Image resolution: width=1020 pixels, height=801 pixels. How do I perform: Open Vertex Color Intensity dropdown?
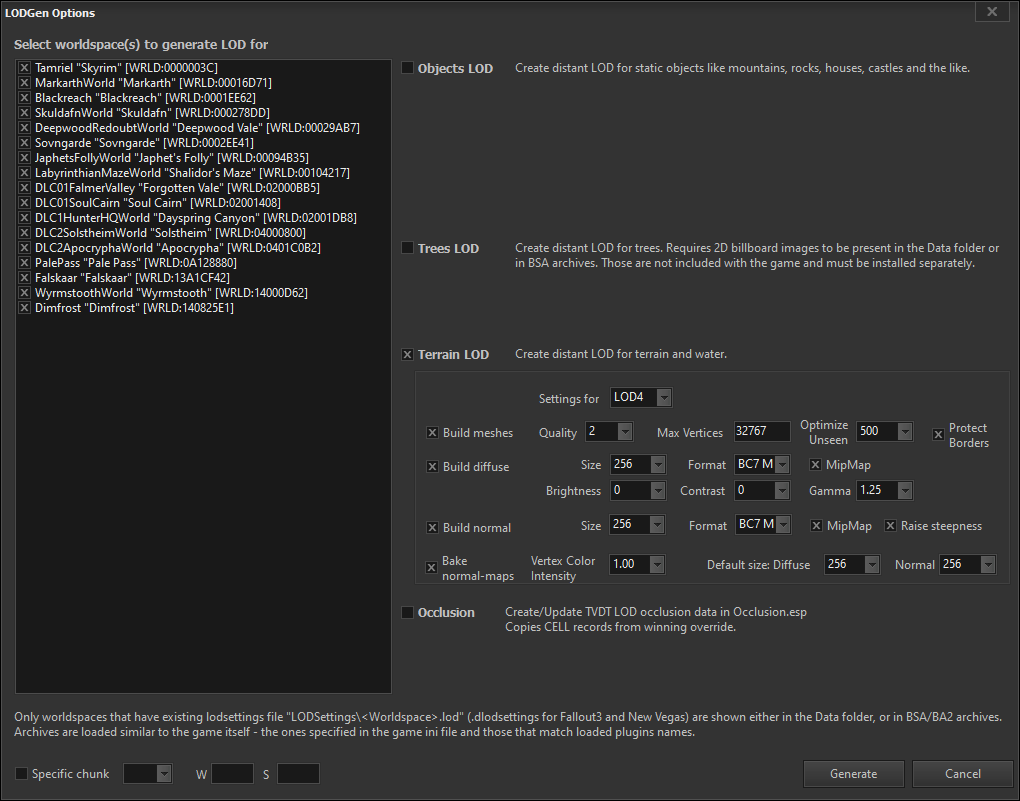[x=638, y=564]
